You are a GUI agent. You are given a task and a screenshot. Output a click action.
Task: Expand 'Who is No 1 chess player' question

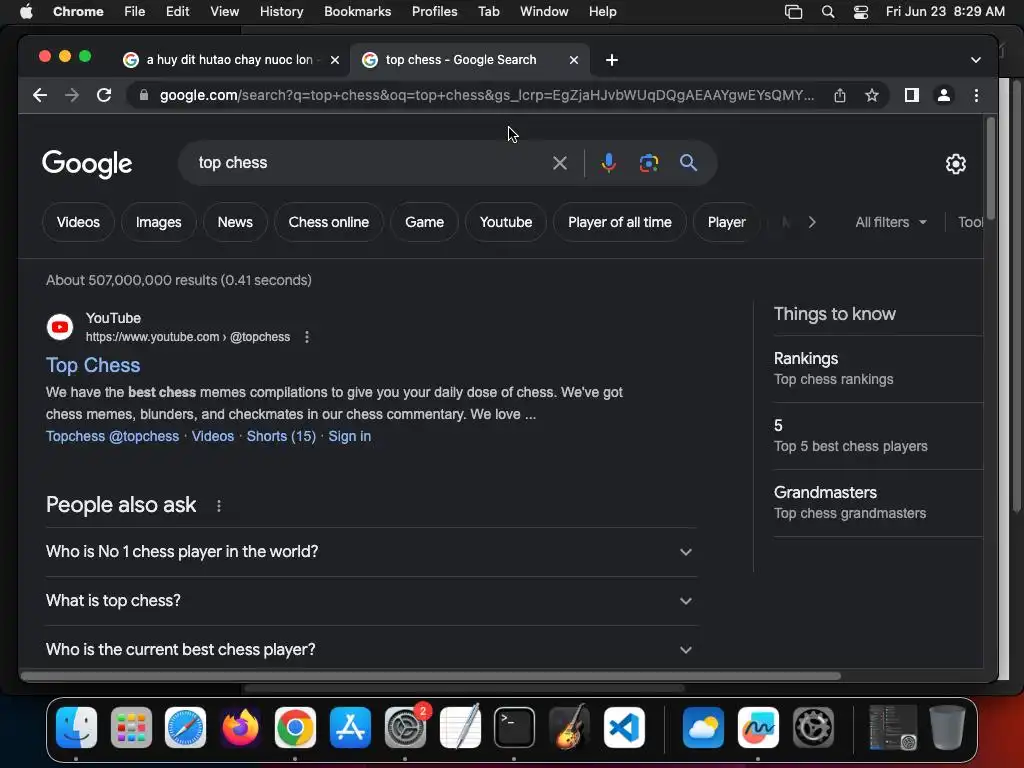371,552
